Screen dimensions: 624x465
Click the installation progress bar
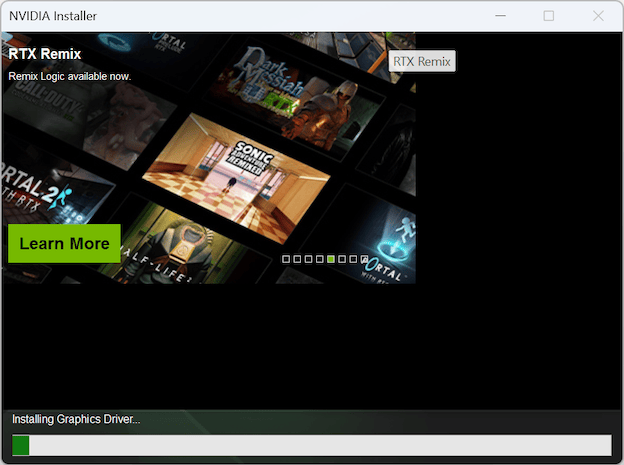(312, 445)
